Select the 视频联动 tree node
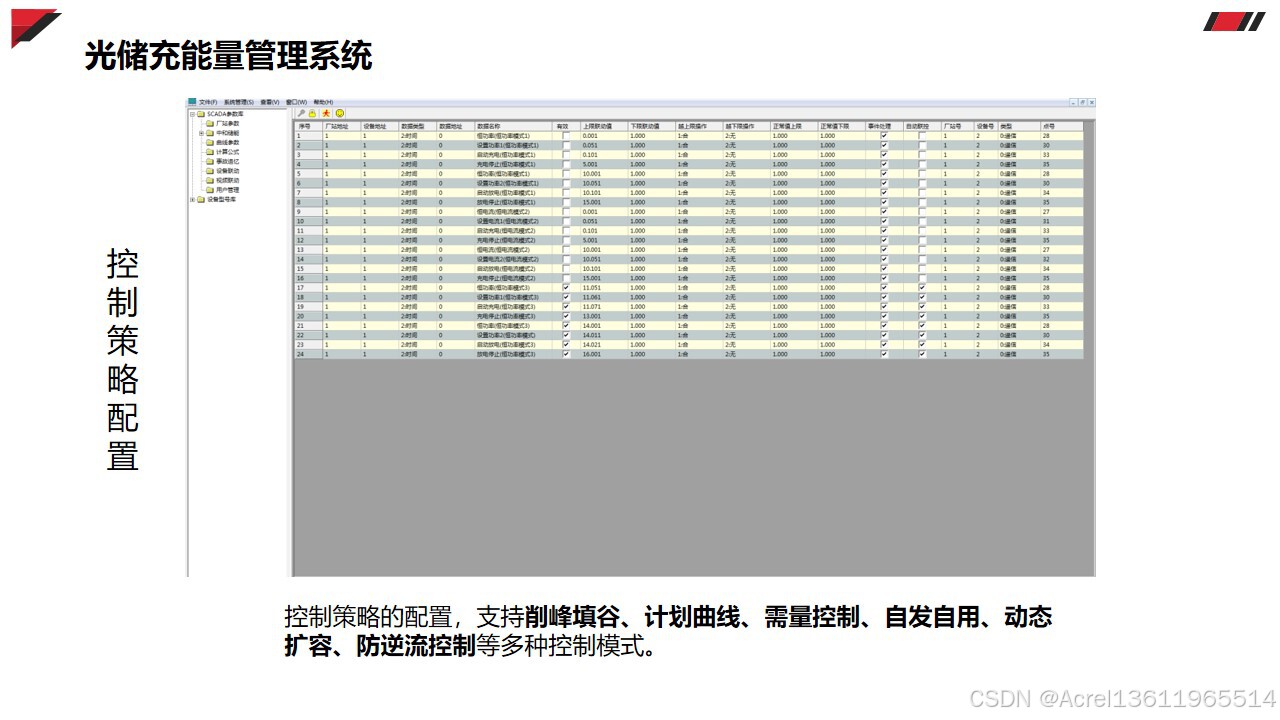 coord(228,180)
